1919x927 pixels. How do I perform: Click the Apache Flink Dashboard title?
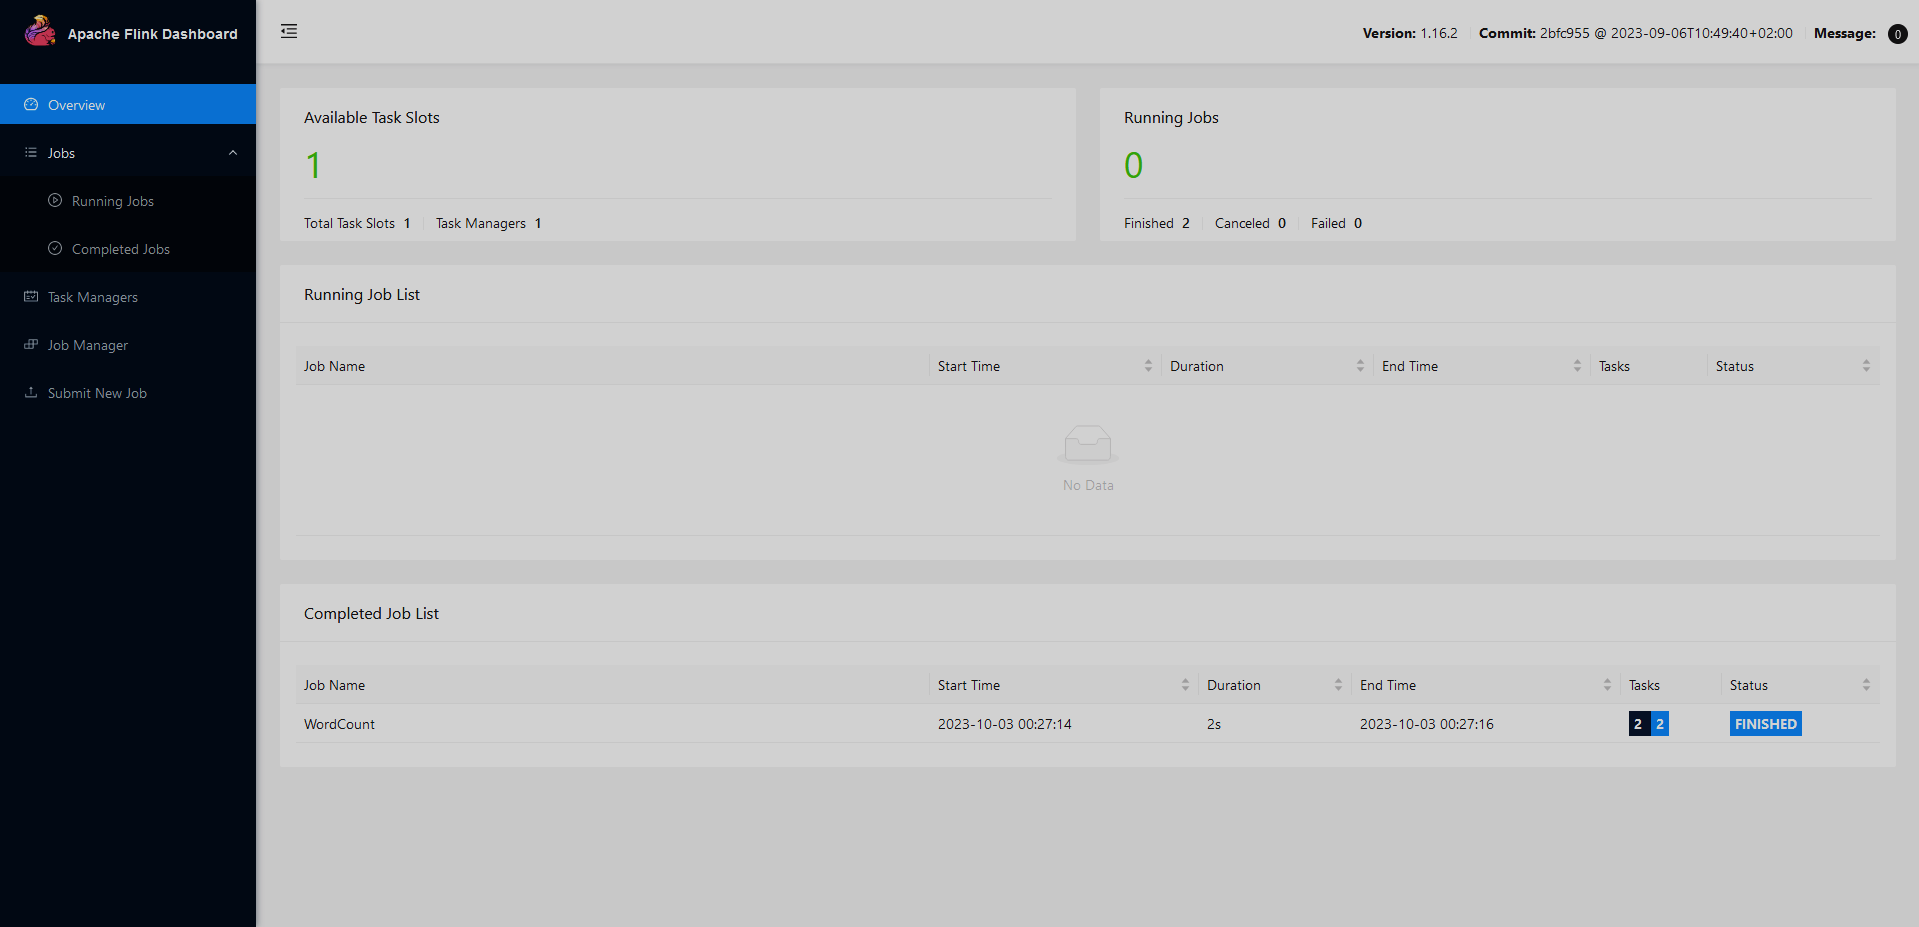tap(153, 34)
